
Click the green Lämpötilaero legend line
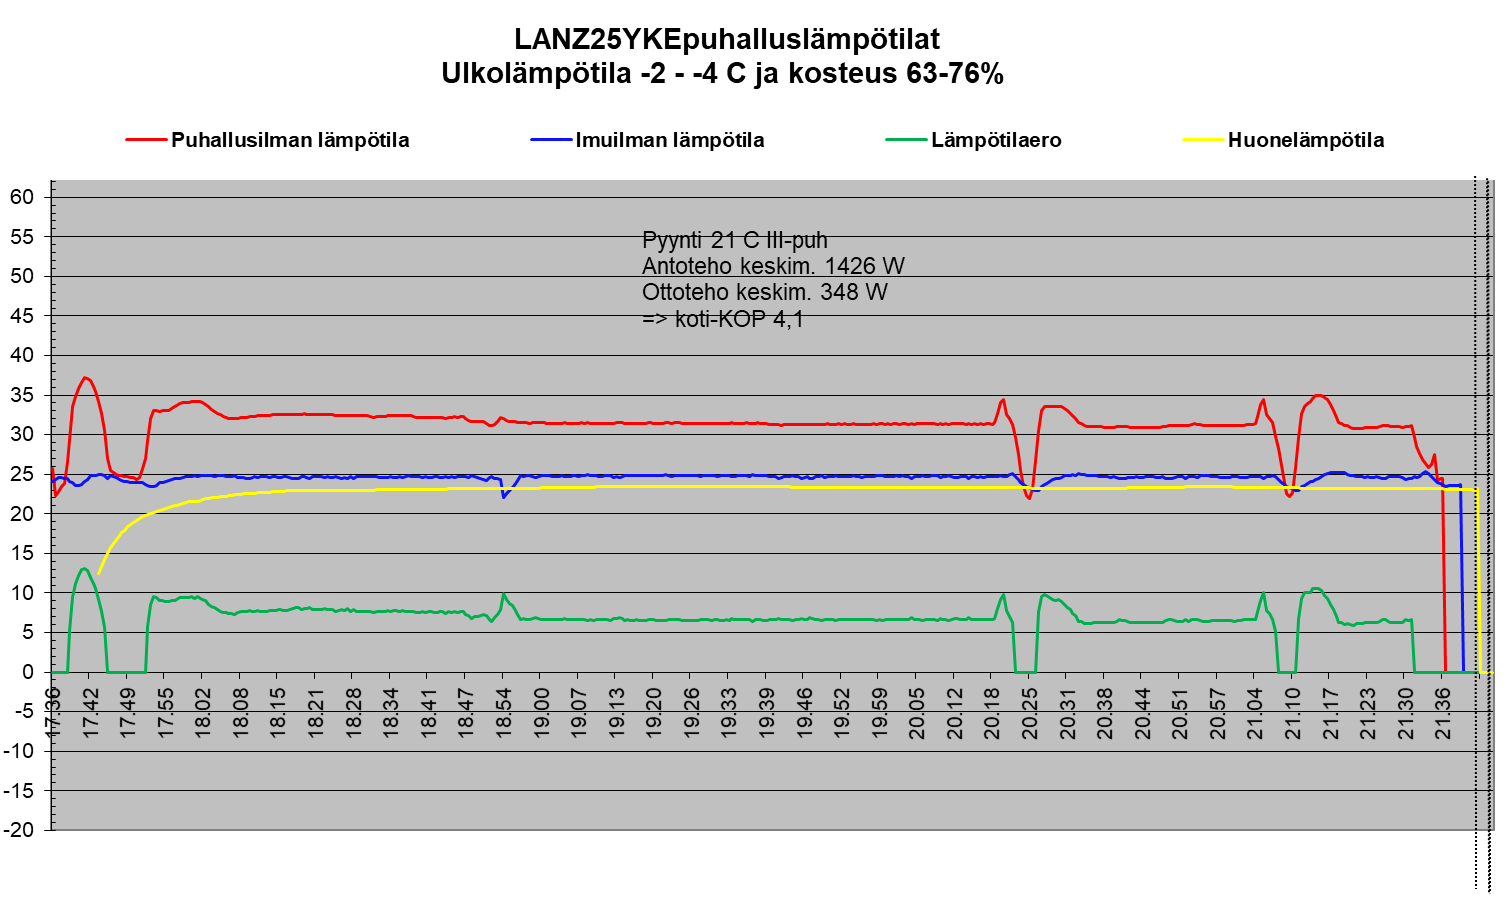pos(906,140)
